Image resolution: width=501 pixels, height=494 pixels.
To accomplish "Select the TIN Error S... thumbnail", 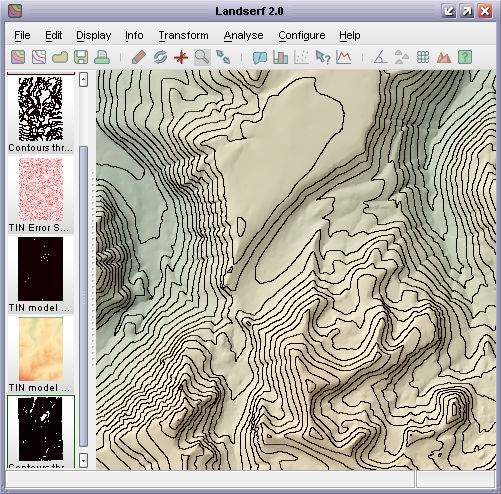I will click(x=41, y=195).
